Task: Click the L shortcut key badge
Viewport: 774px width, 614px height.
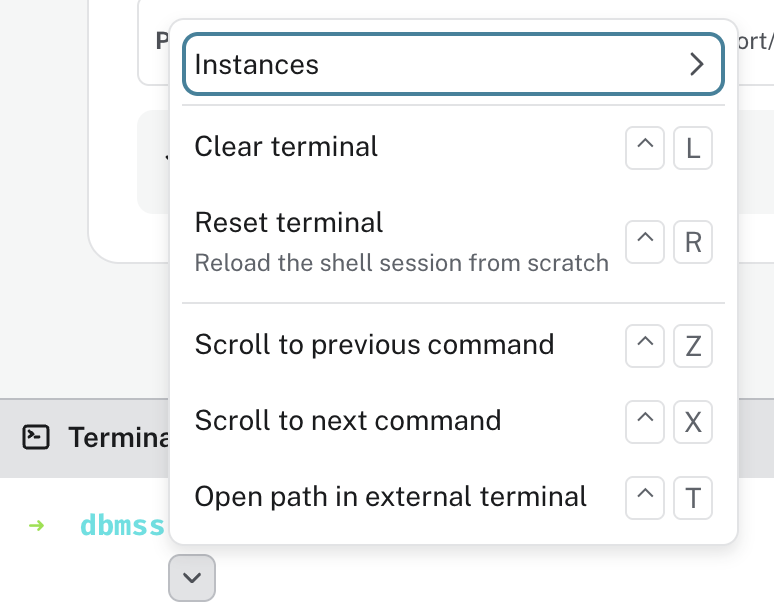Action: click(693, 148)
